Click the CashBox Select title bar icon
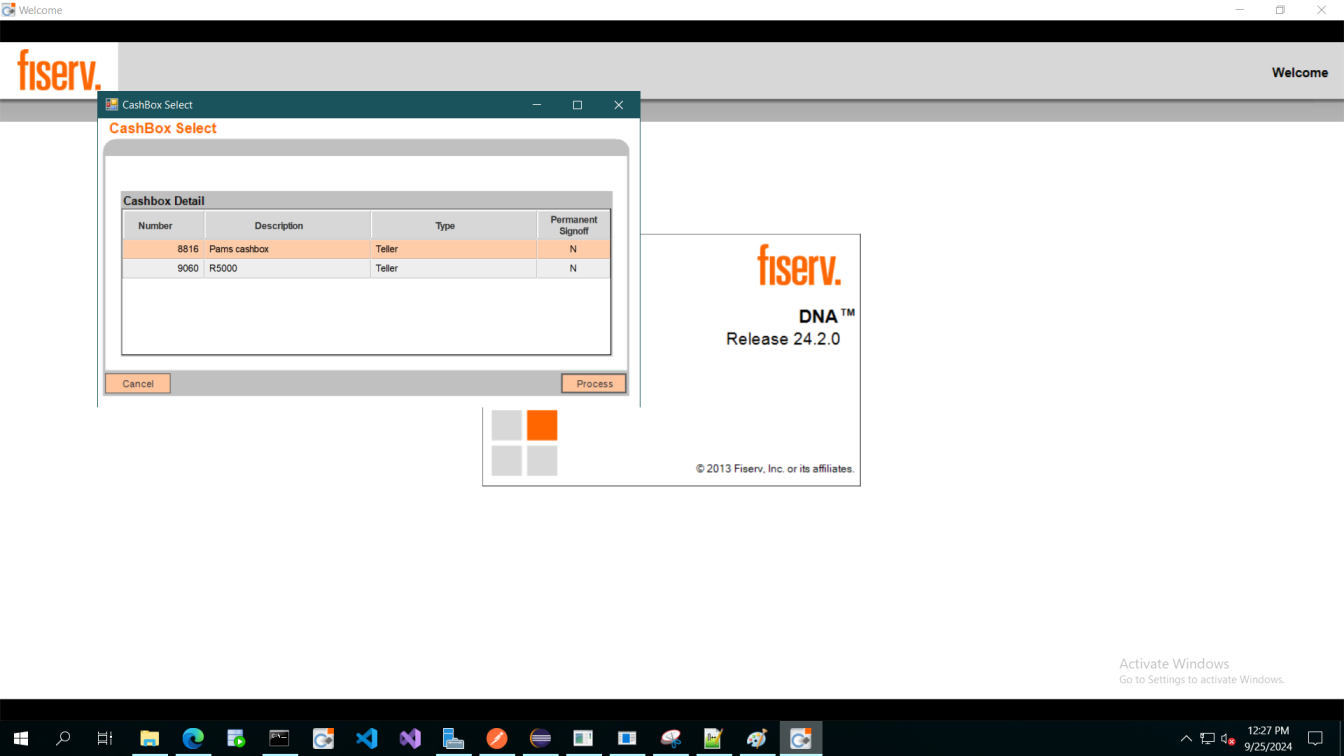Viewport: 1344px width, 756px height. 112,105
